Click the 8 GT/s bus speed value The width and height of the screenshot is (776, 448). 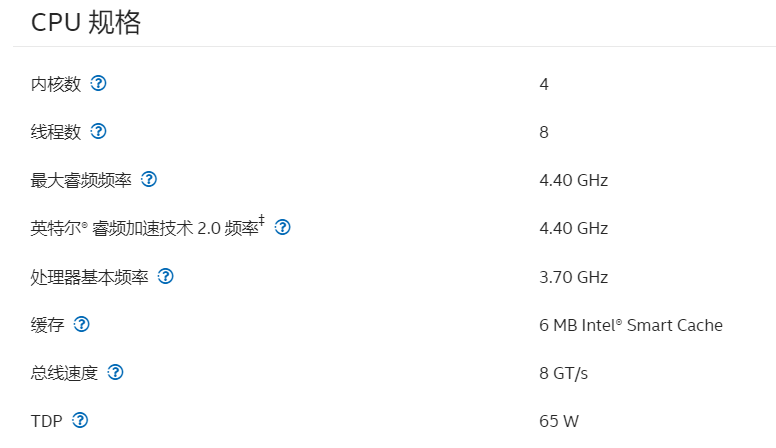pyautogui.click(x=564, y=373)
